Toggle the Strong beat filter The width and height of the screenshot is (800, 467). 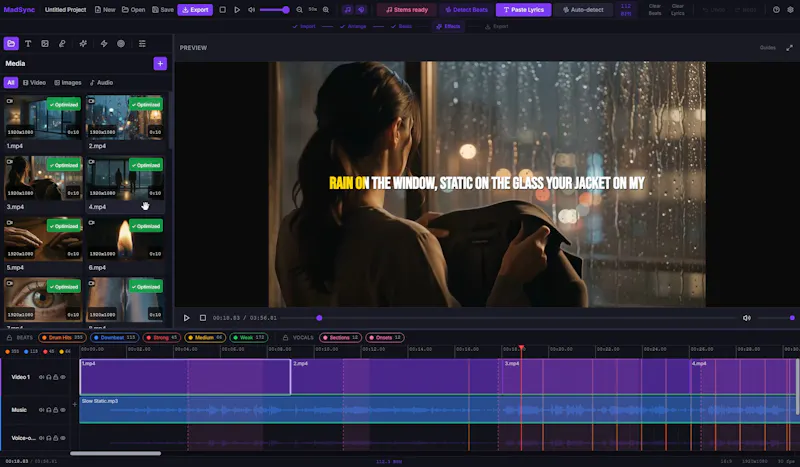tap(162, 338)
